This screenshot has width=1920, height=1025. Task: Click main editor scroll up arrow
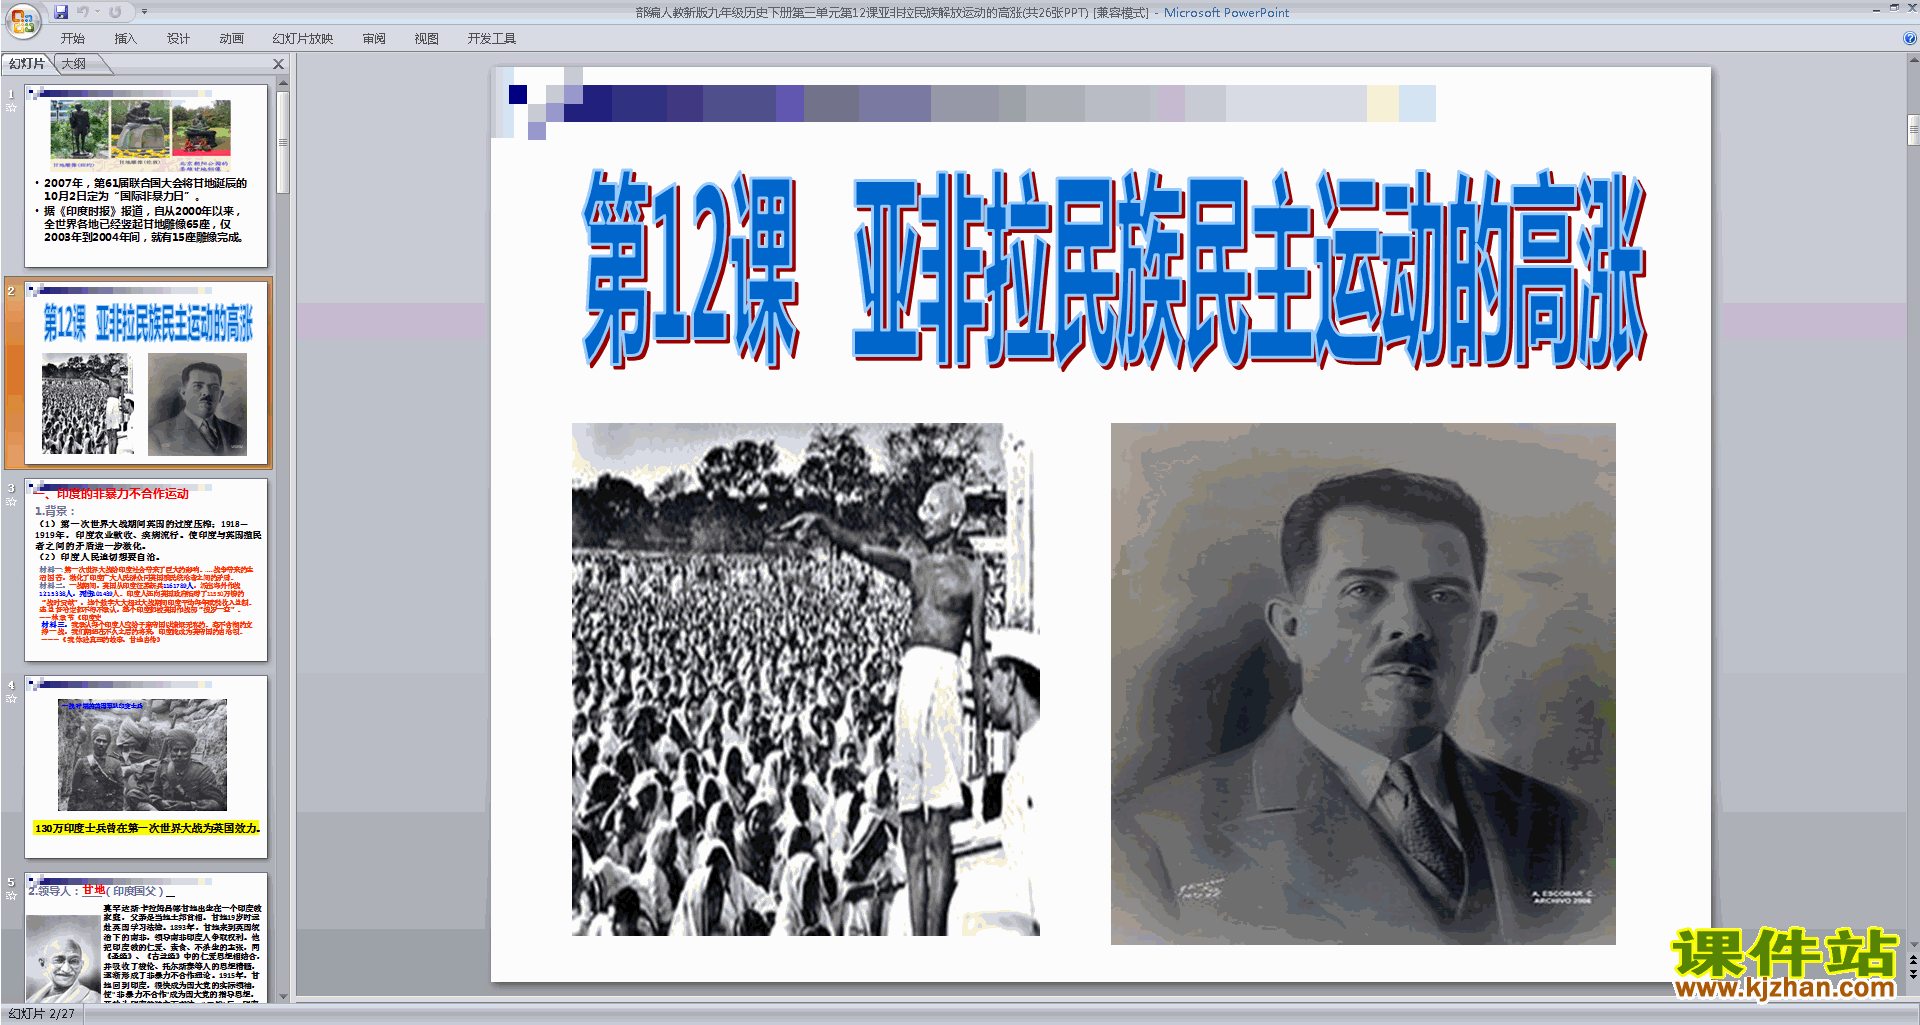coord(1913,60)
